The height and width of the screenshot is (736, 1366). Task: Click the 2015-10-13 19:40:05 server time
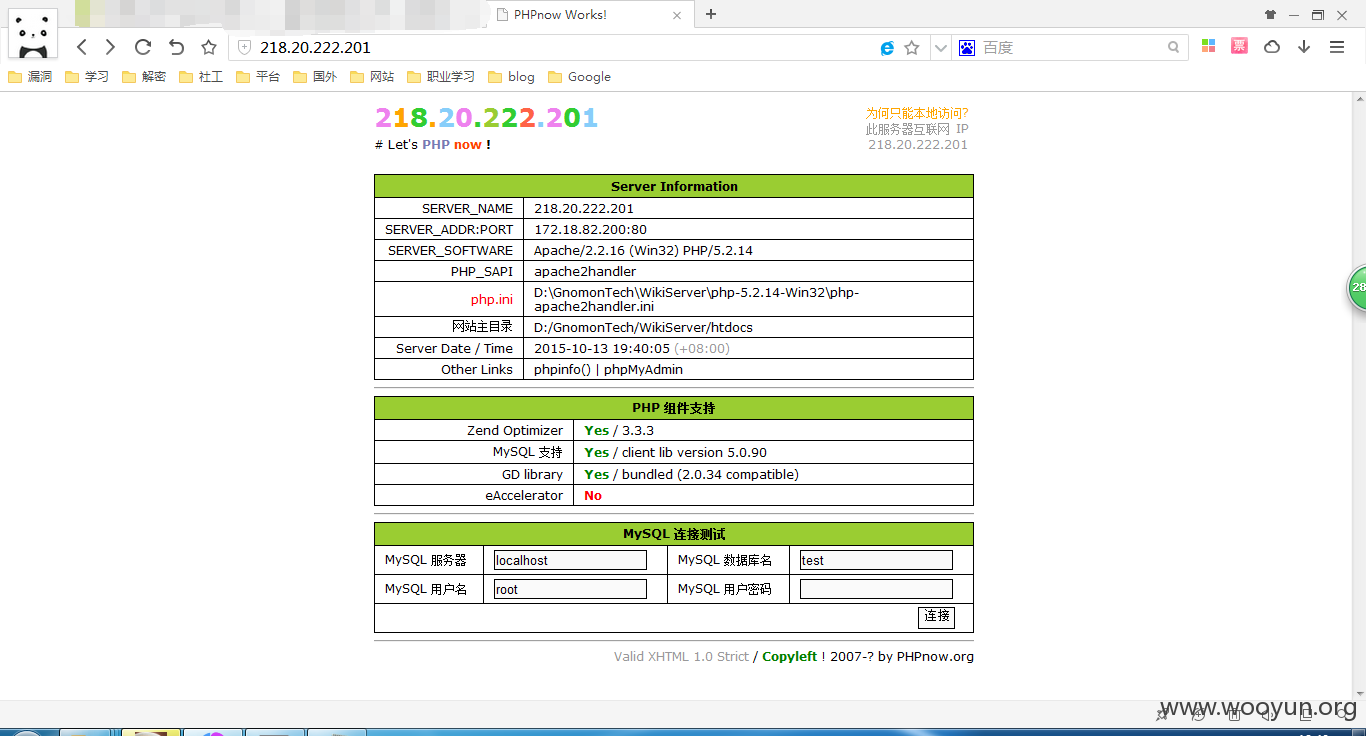pos(602,348)
